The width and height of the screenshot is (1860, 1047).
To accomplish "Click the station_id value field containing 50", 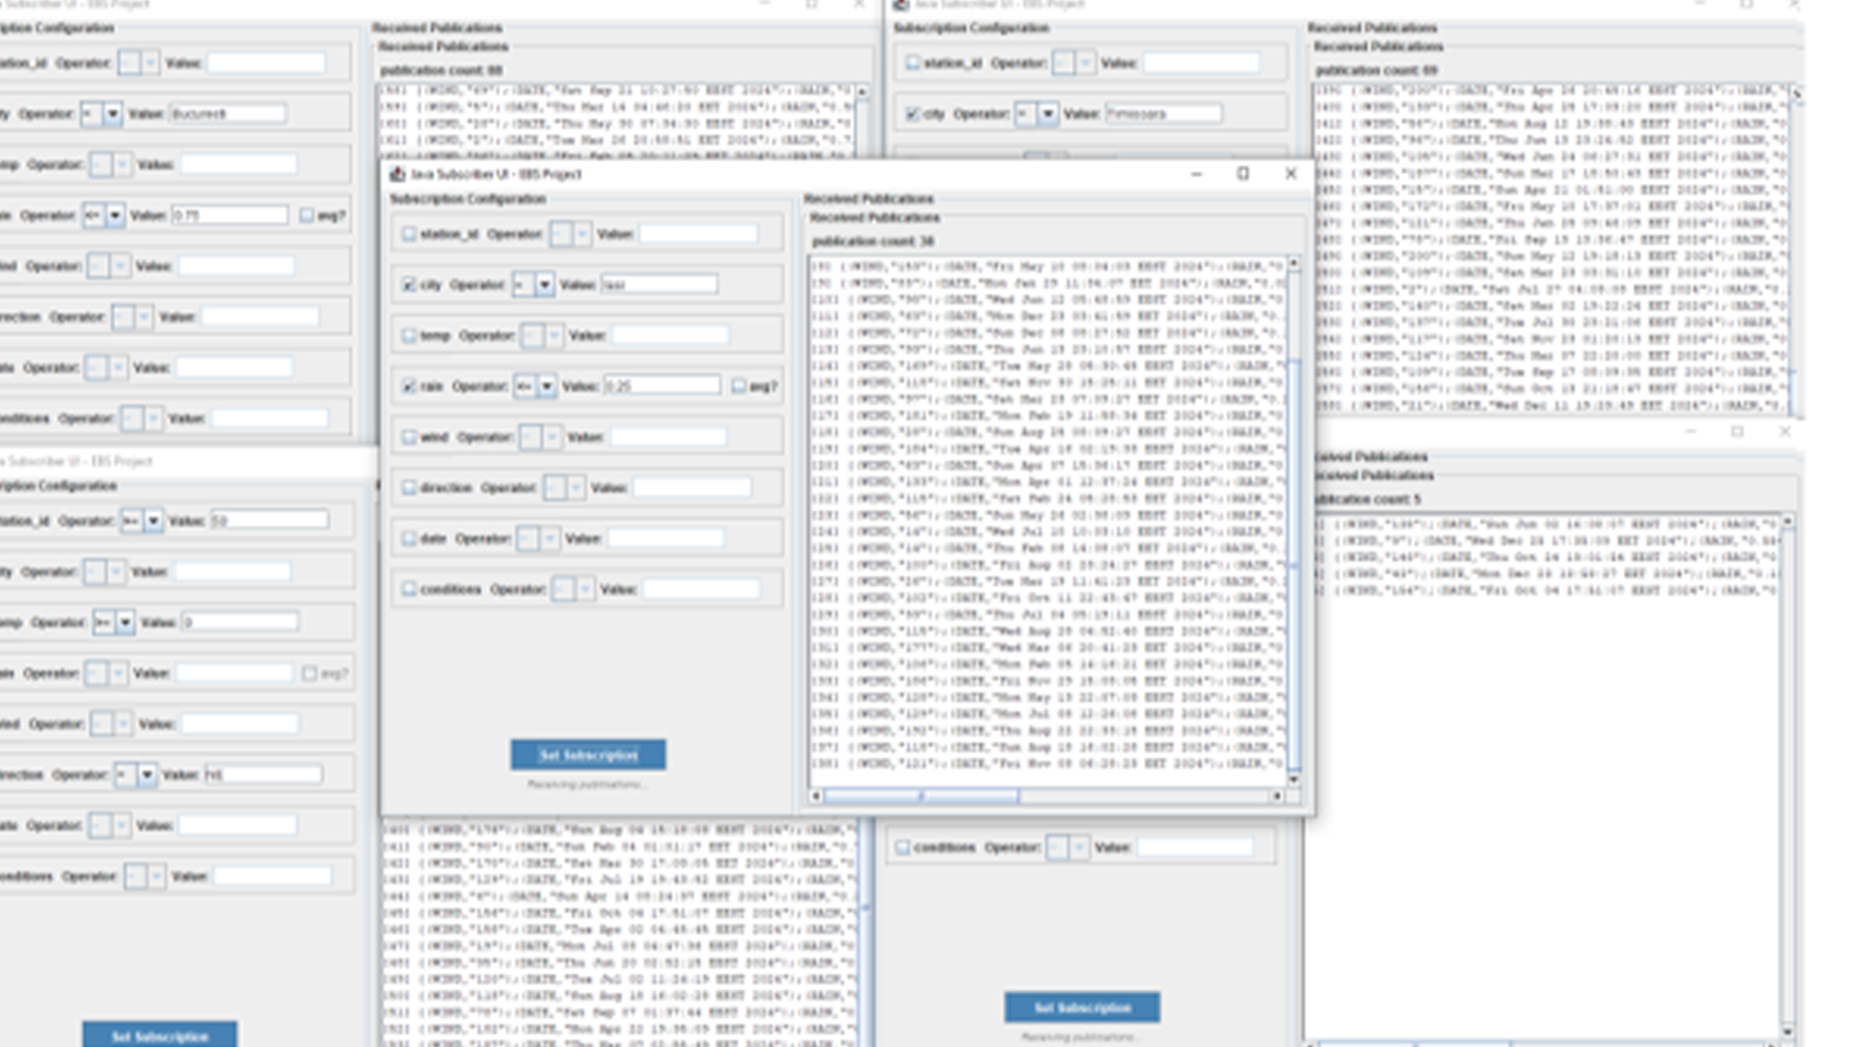I will tap(269, 521).
